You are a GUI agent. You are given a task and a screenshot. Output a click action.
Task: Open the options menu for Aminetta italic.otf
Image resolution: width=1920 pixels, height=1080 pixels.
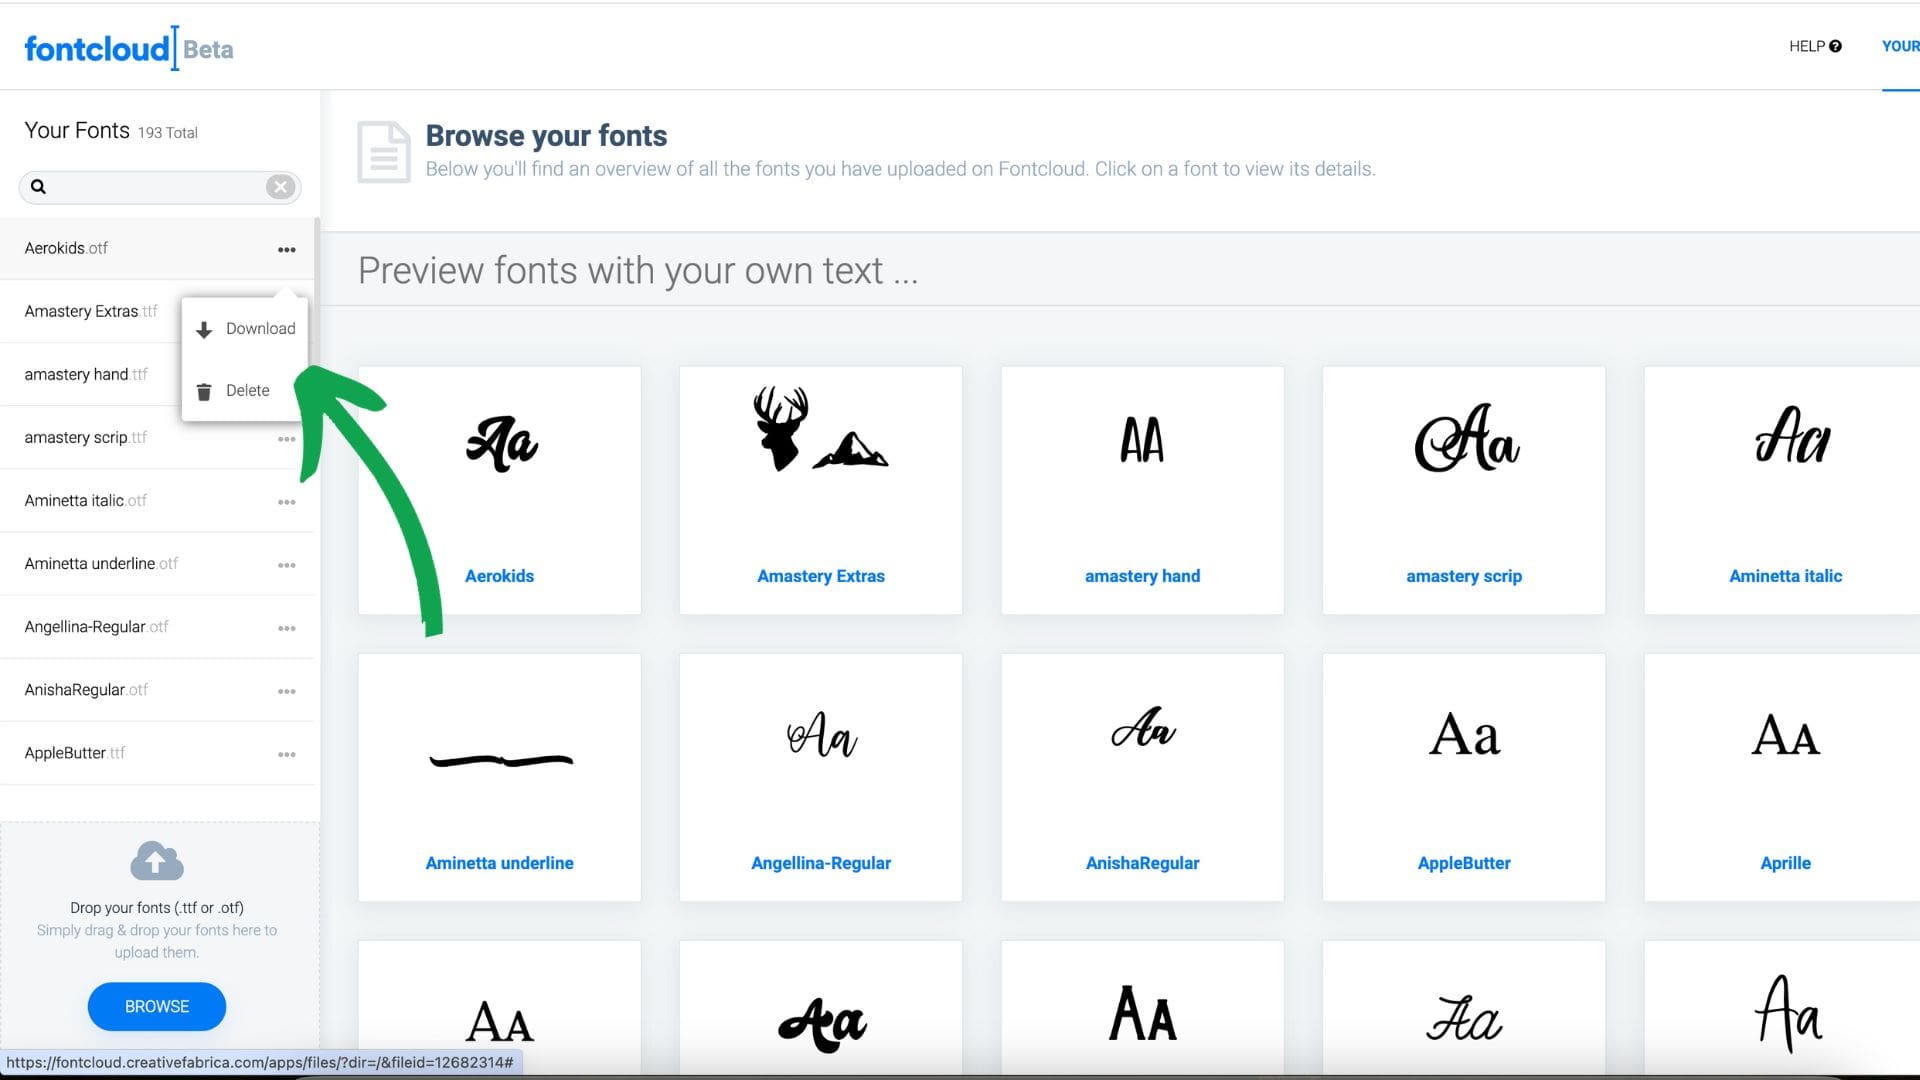[x=287, y=501]
